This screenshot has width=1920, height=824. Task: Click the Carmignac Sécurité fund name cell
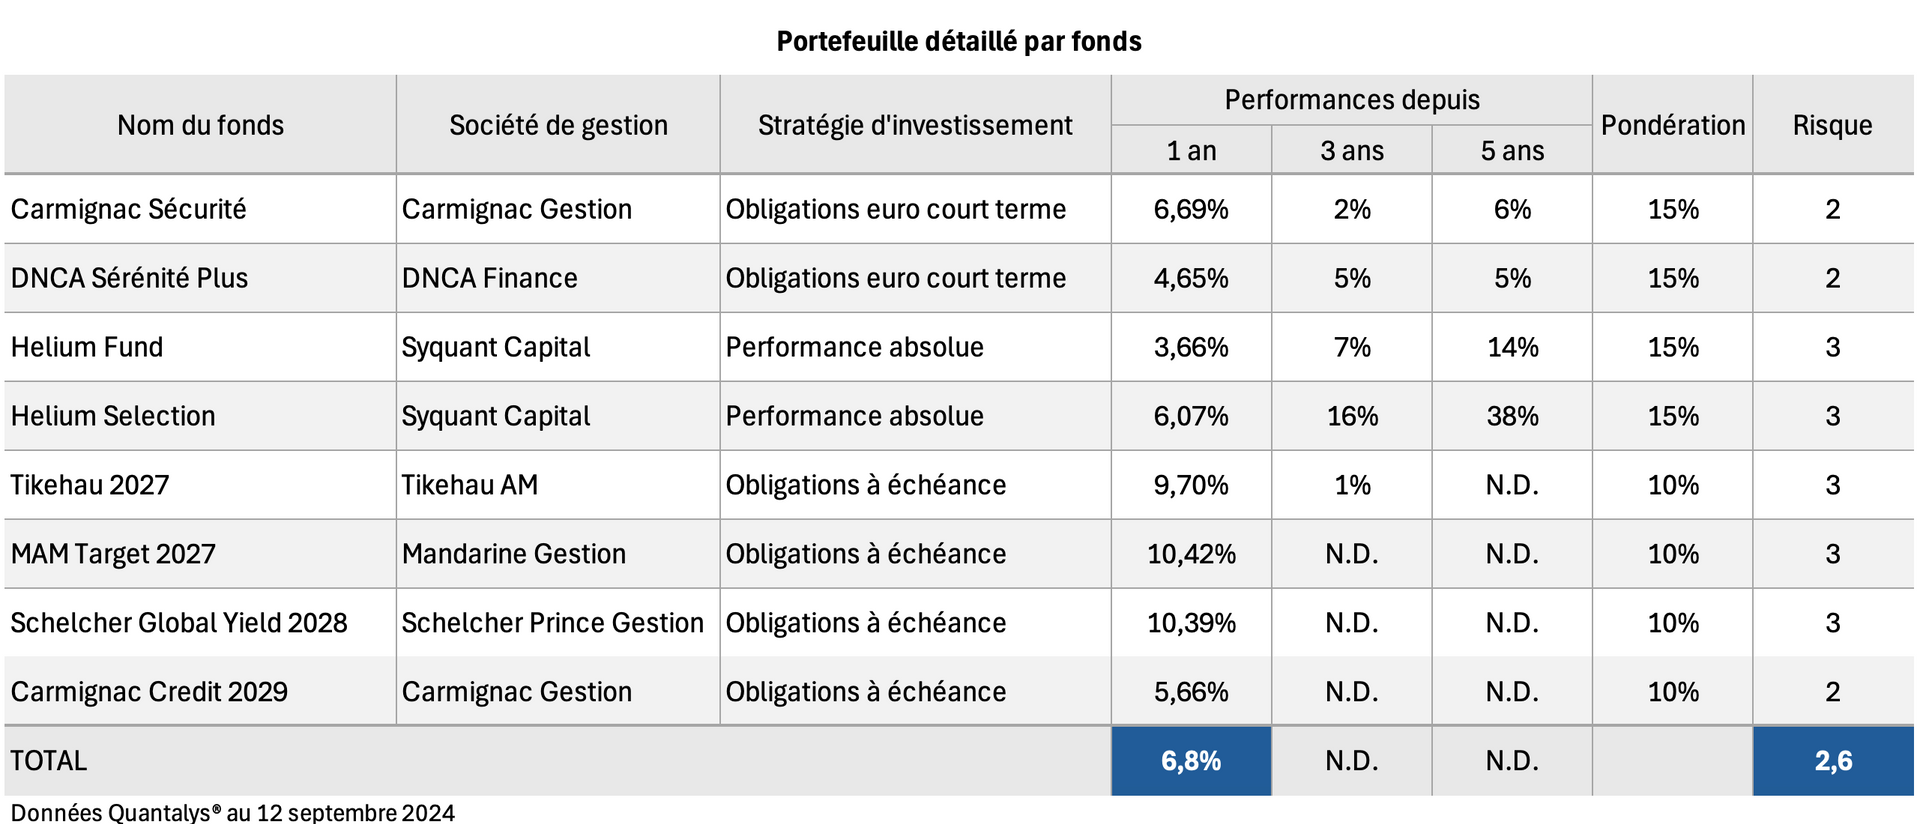point(129,209)
